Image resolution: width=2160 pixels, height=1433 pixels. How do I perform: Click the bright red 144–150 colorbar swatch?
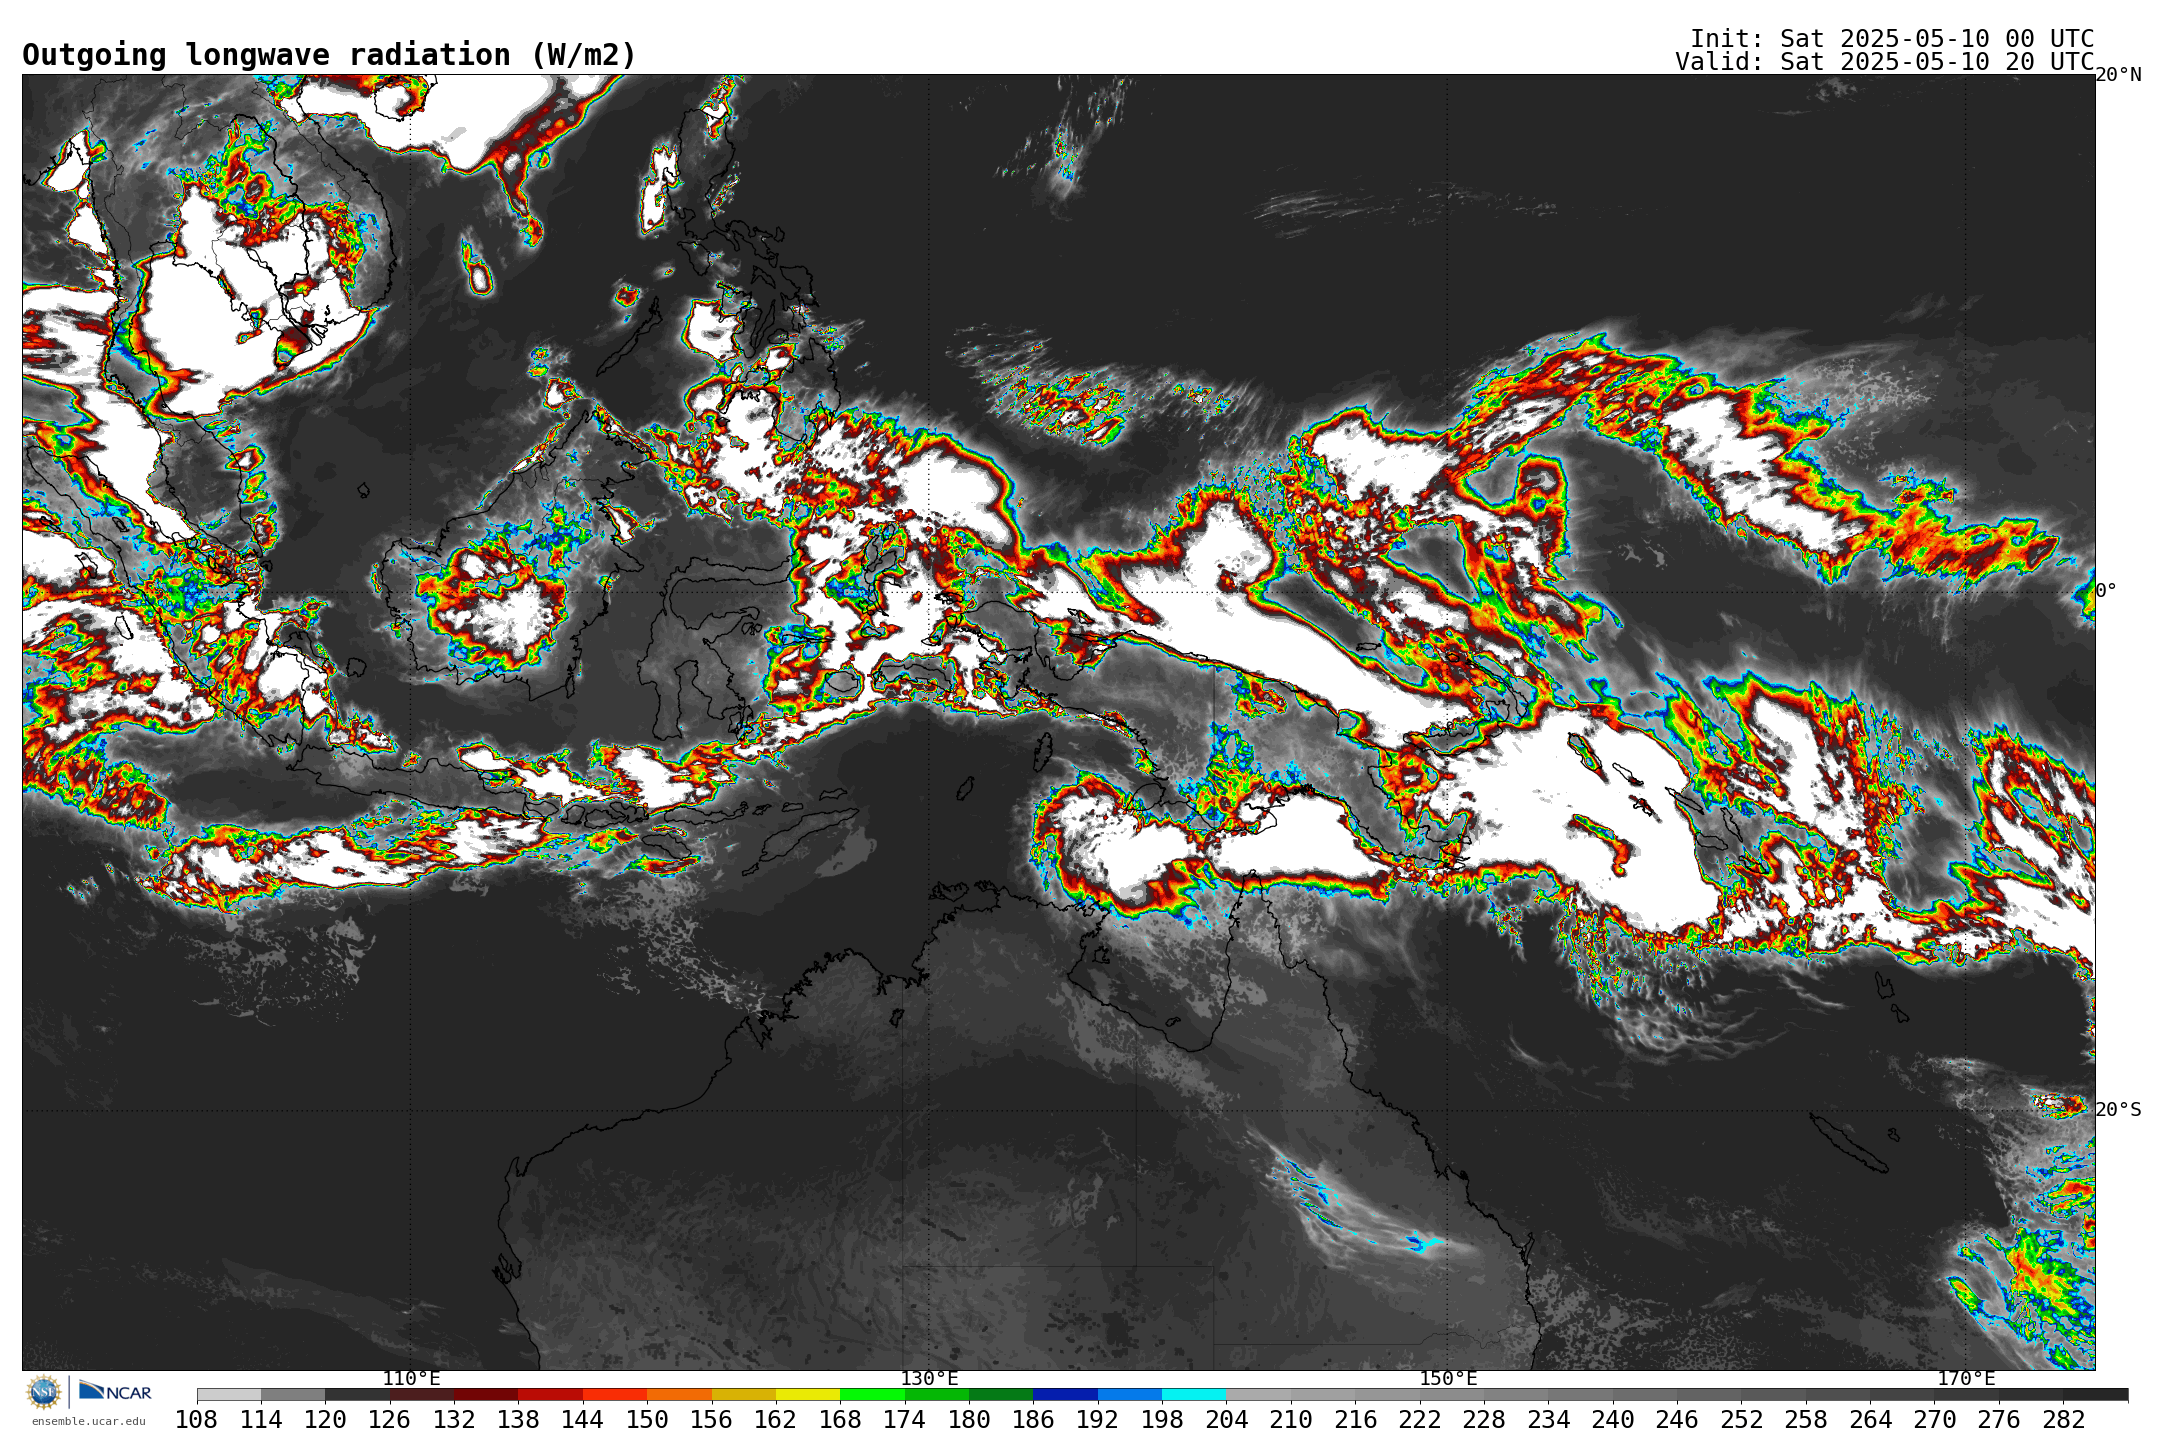tap(615, 1395)
